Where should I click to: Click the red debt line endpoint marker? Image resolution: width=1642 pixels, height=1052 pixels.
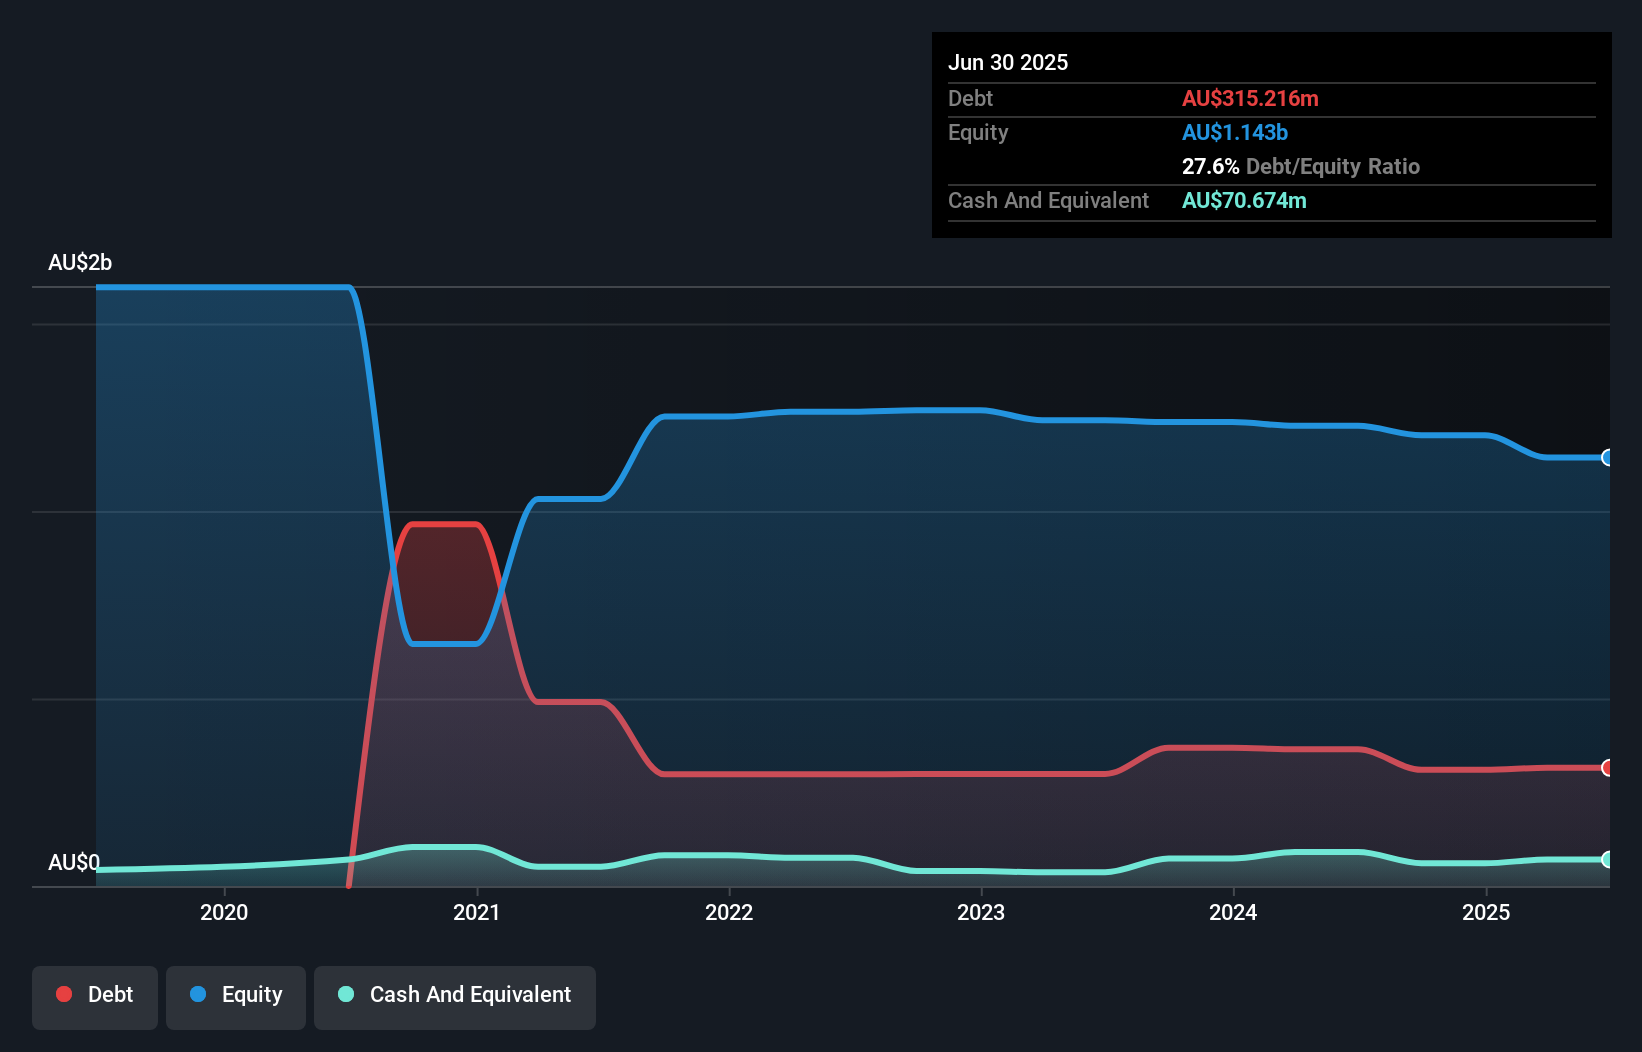[x=1606, y=768]
